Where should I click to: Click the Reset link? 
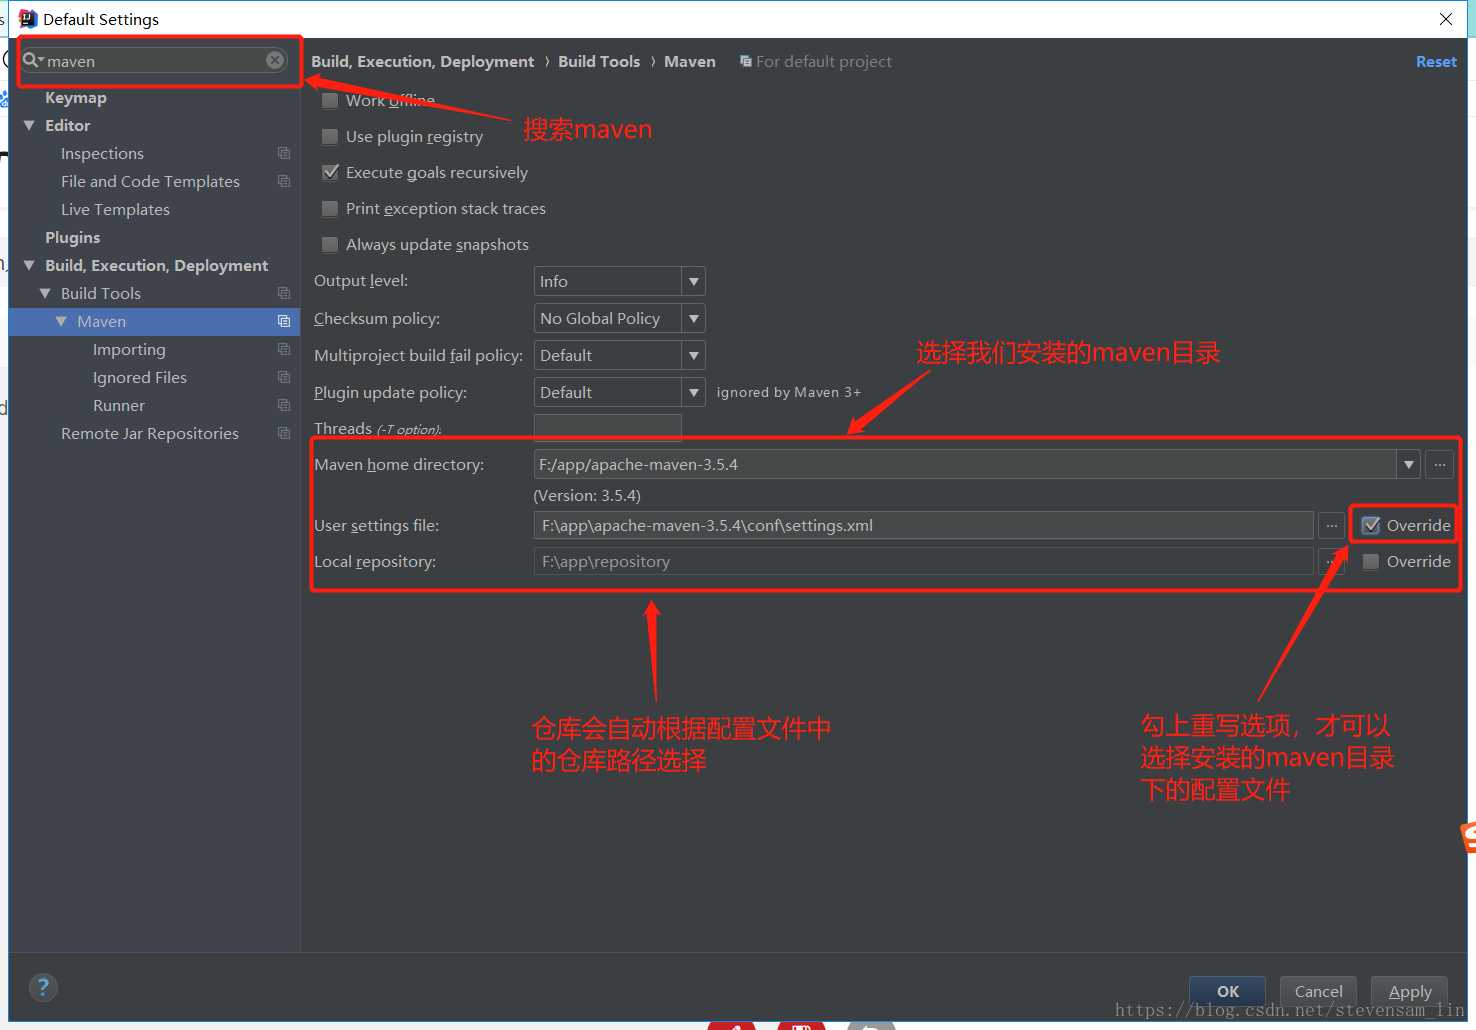[x=1436, y=61]
